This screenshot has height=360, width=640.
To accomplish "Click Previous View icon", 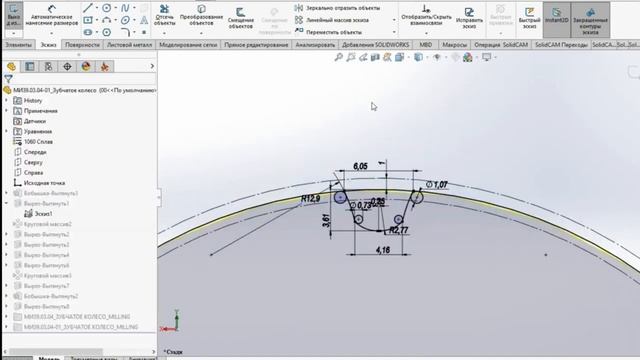I will click(363, 58).
